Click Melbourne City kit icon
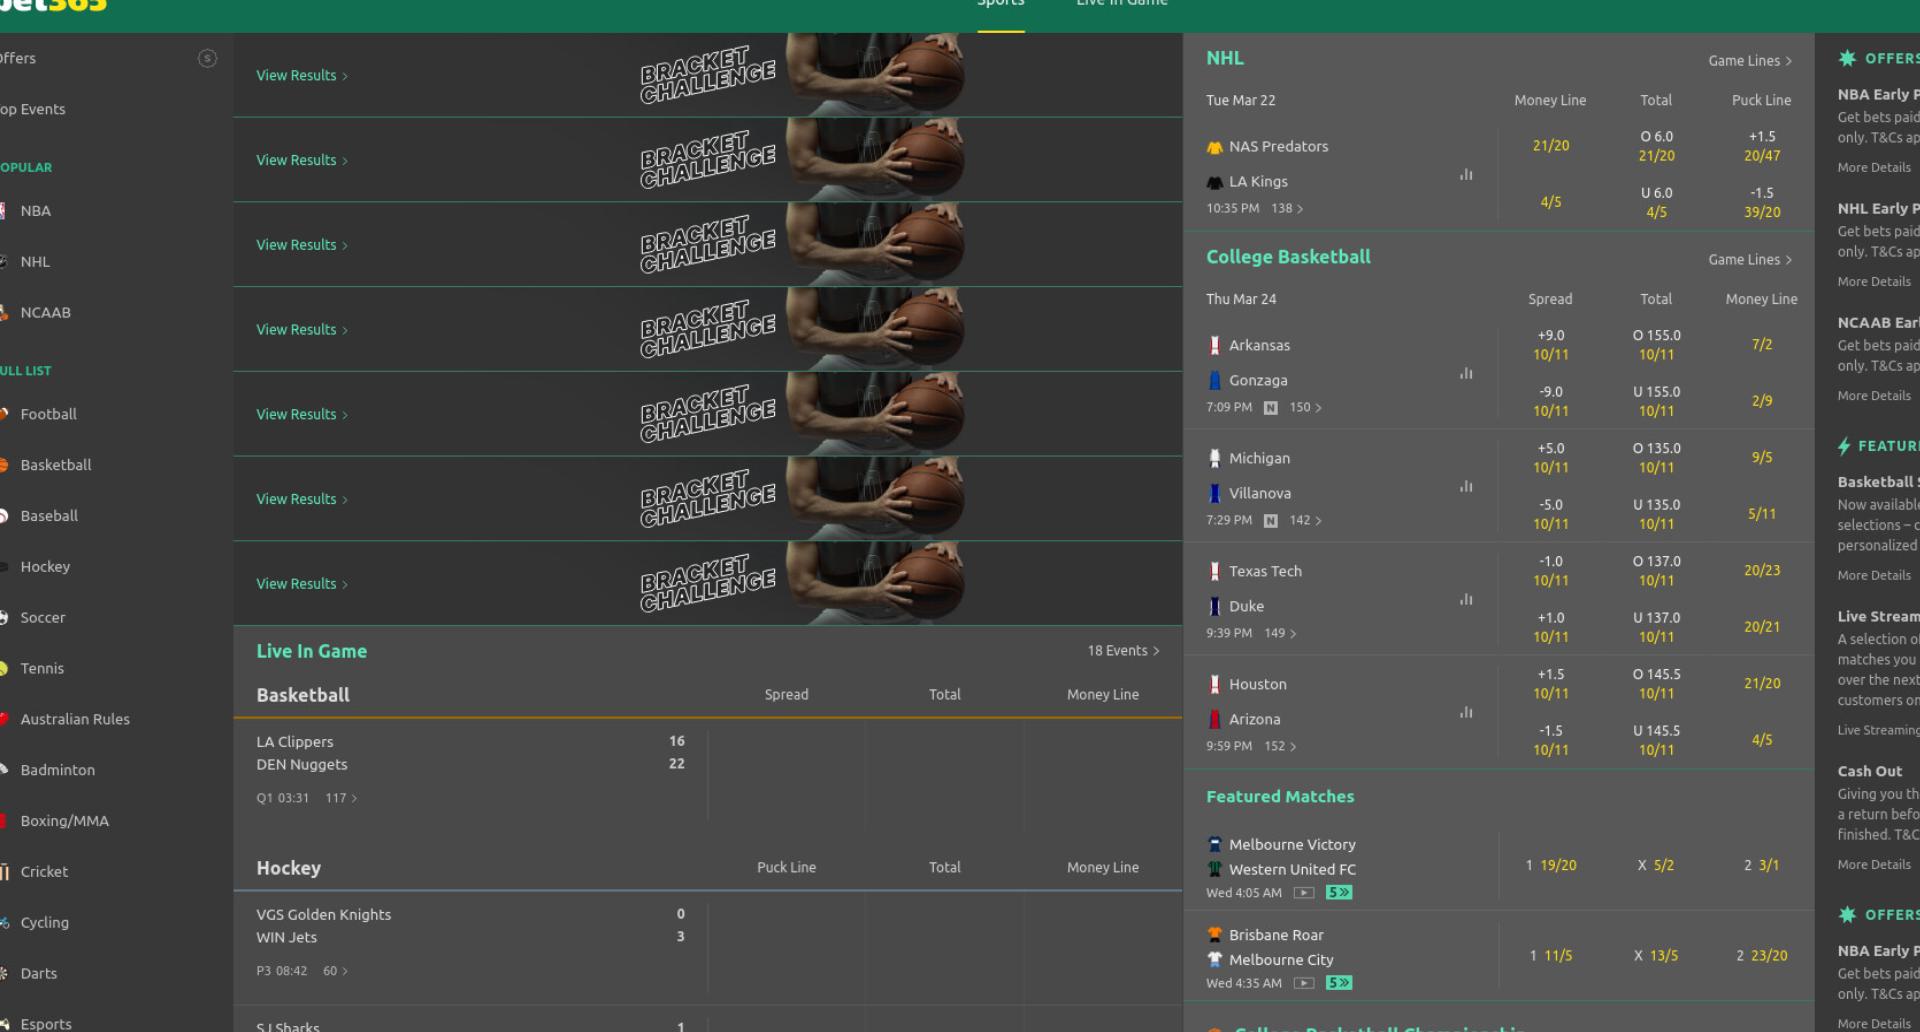Viewport: 1920px width, 1032px height. pos(1215,960)
